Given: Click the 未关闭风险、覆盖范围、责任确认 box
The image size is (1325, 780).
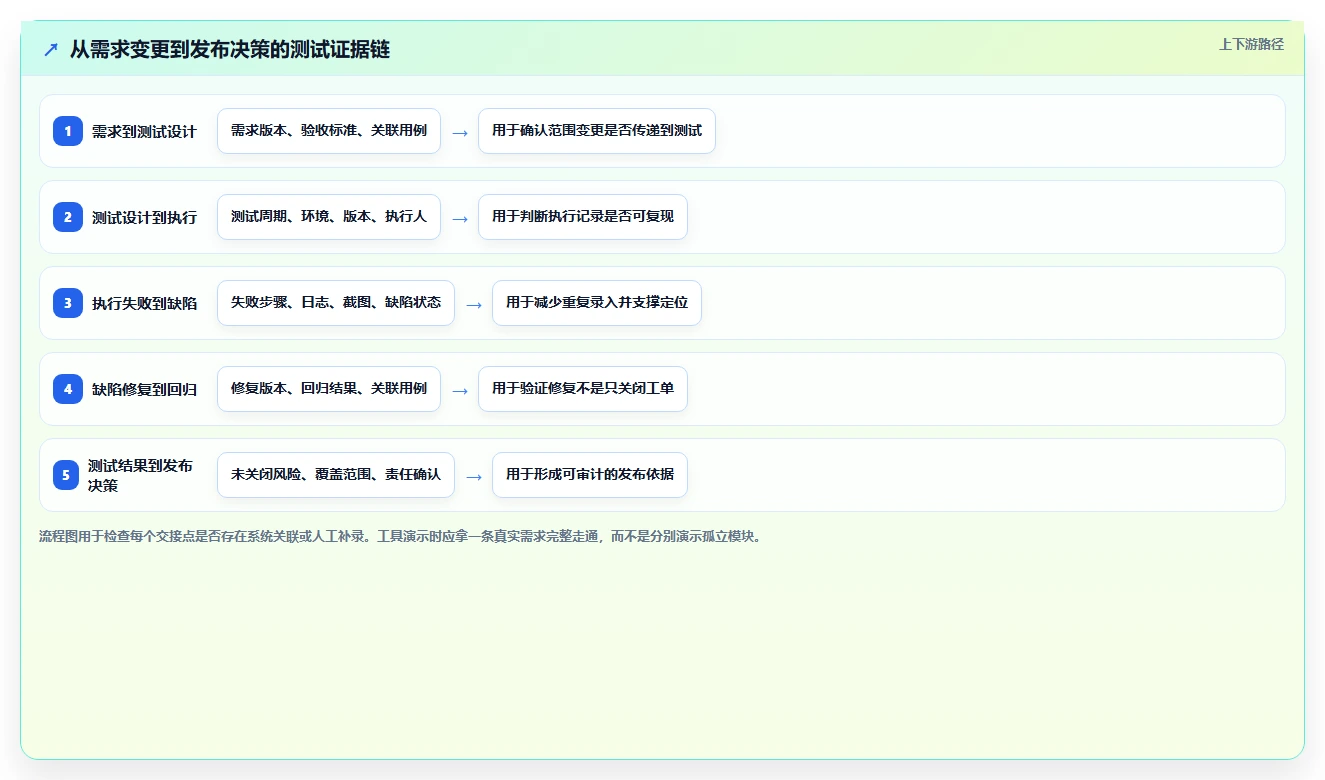Looking at the screenshot, I should (x=336, y=475).
